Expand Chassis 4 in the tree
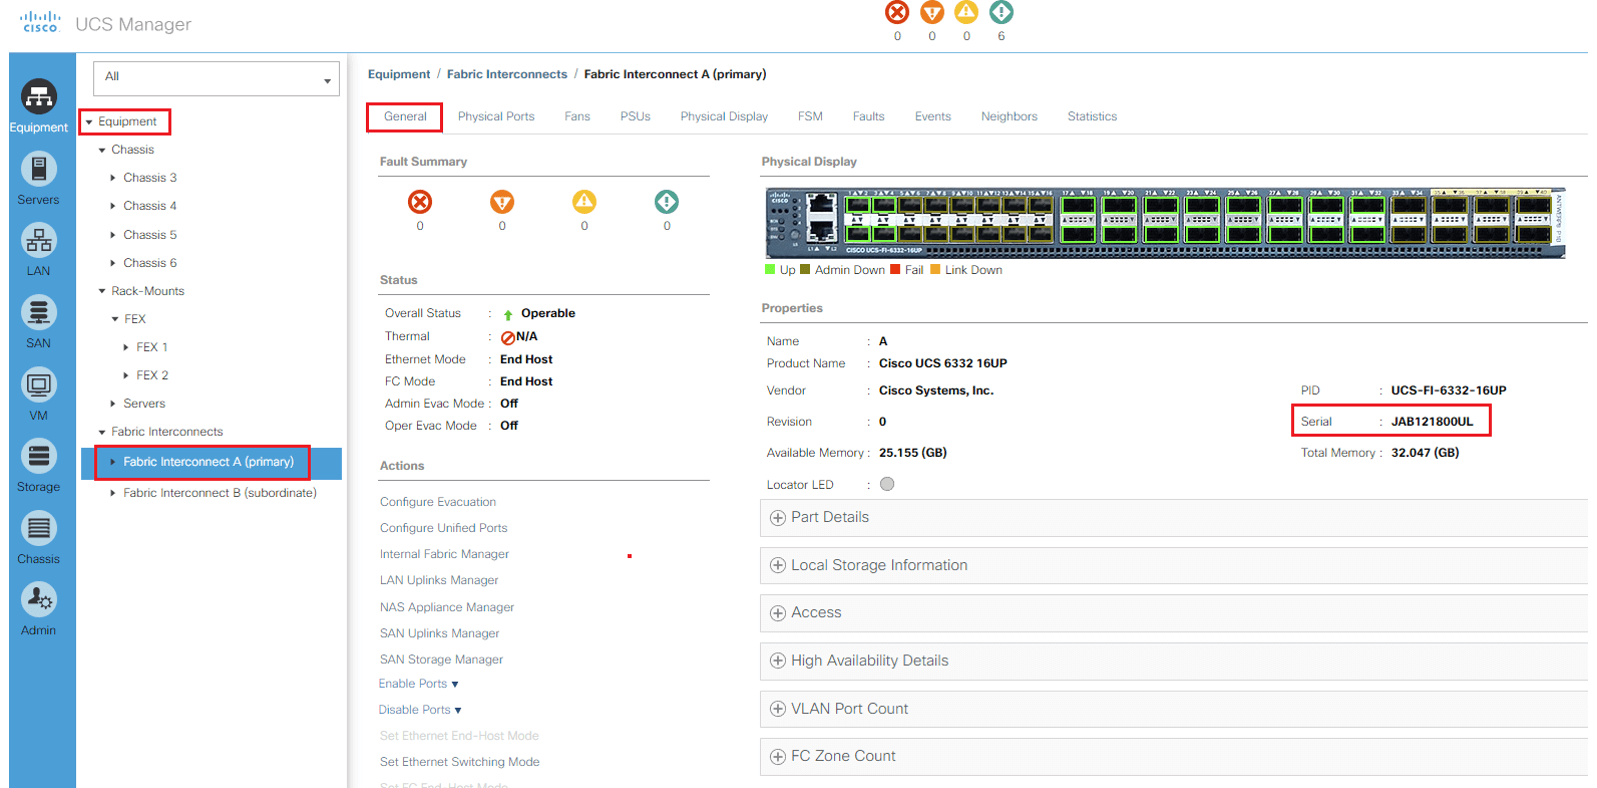Image resolution: width=1597 pixels, height=788 pixels. pos(113,206)
